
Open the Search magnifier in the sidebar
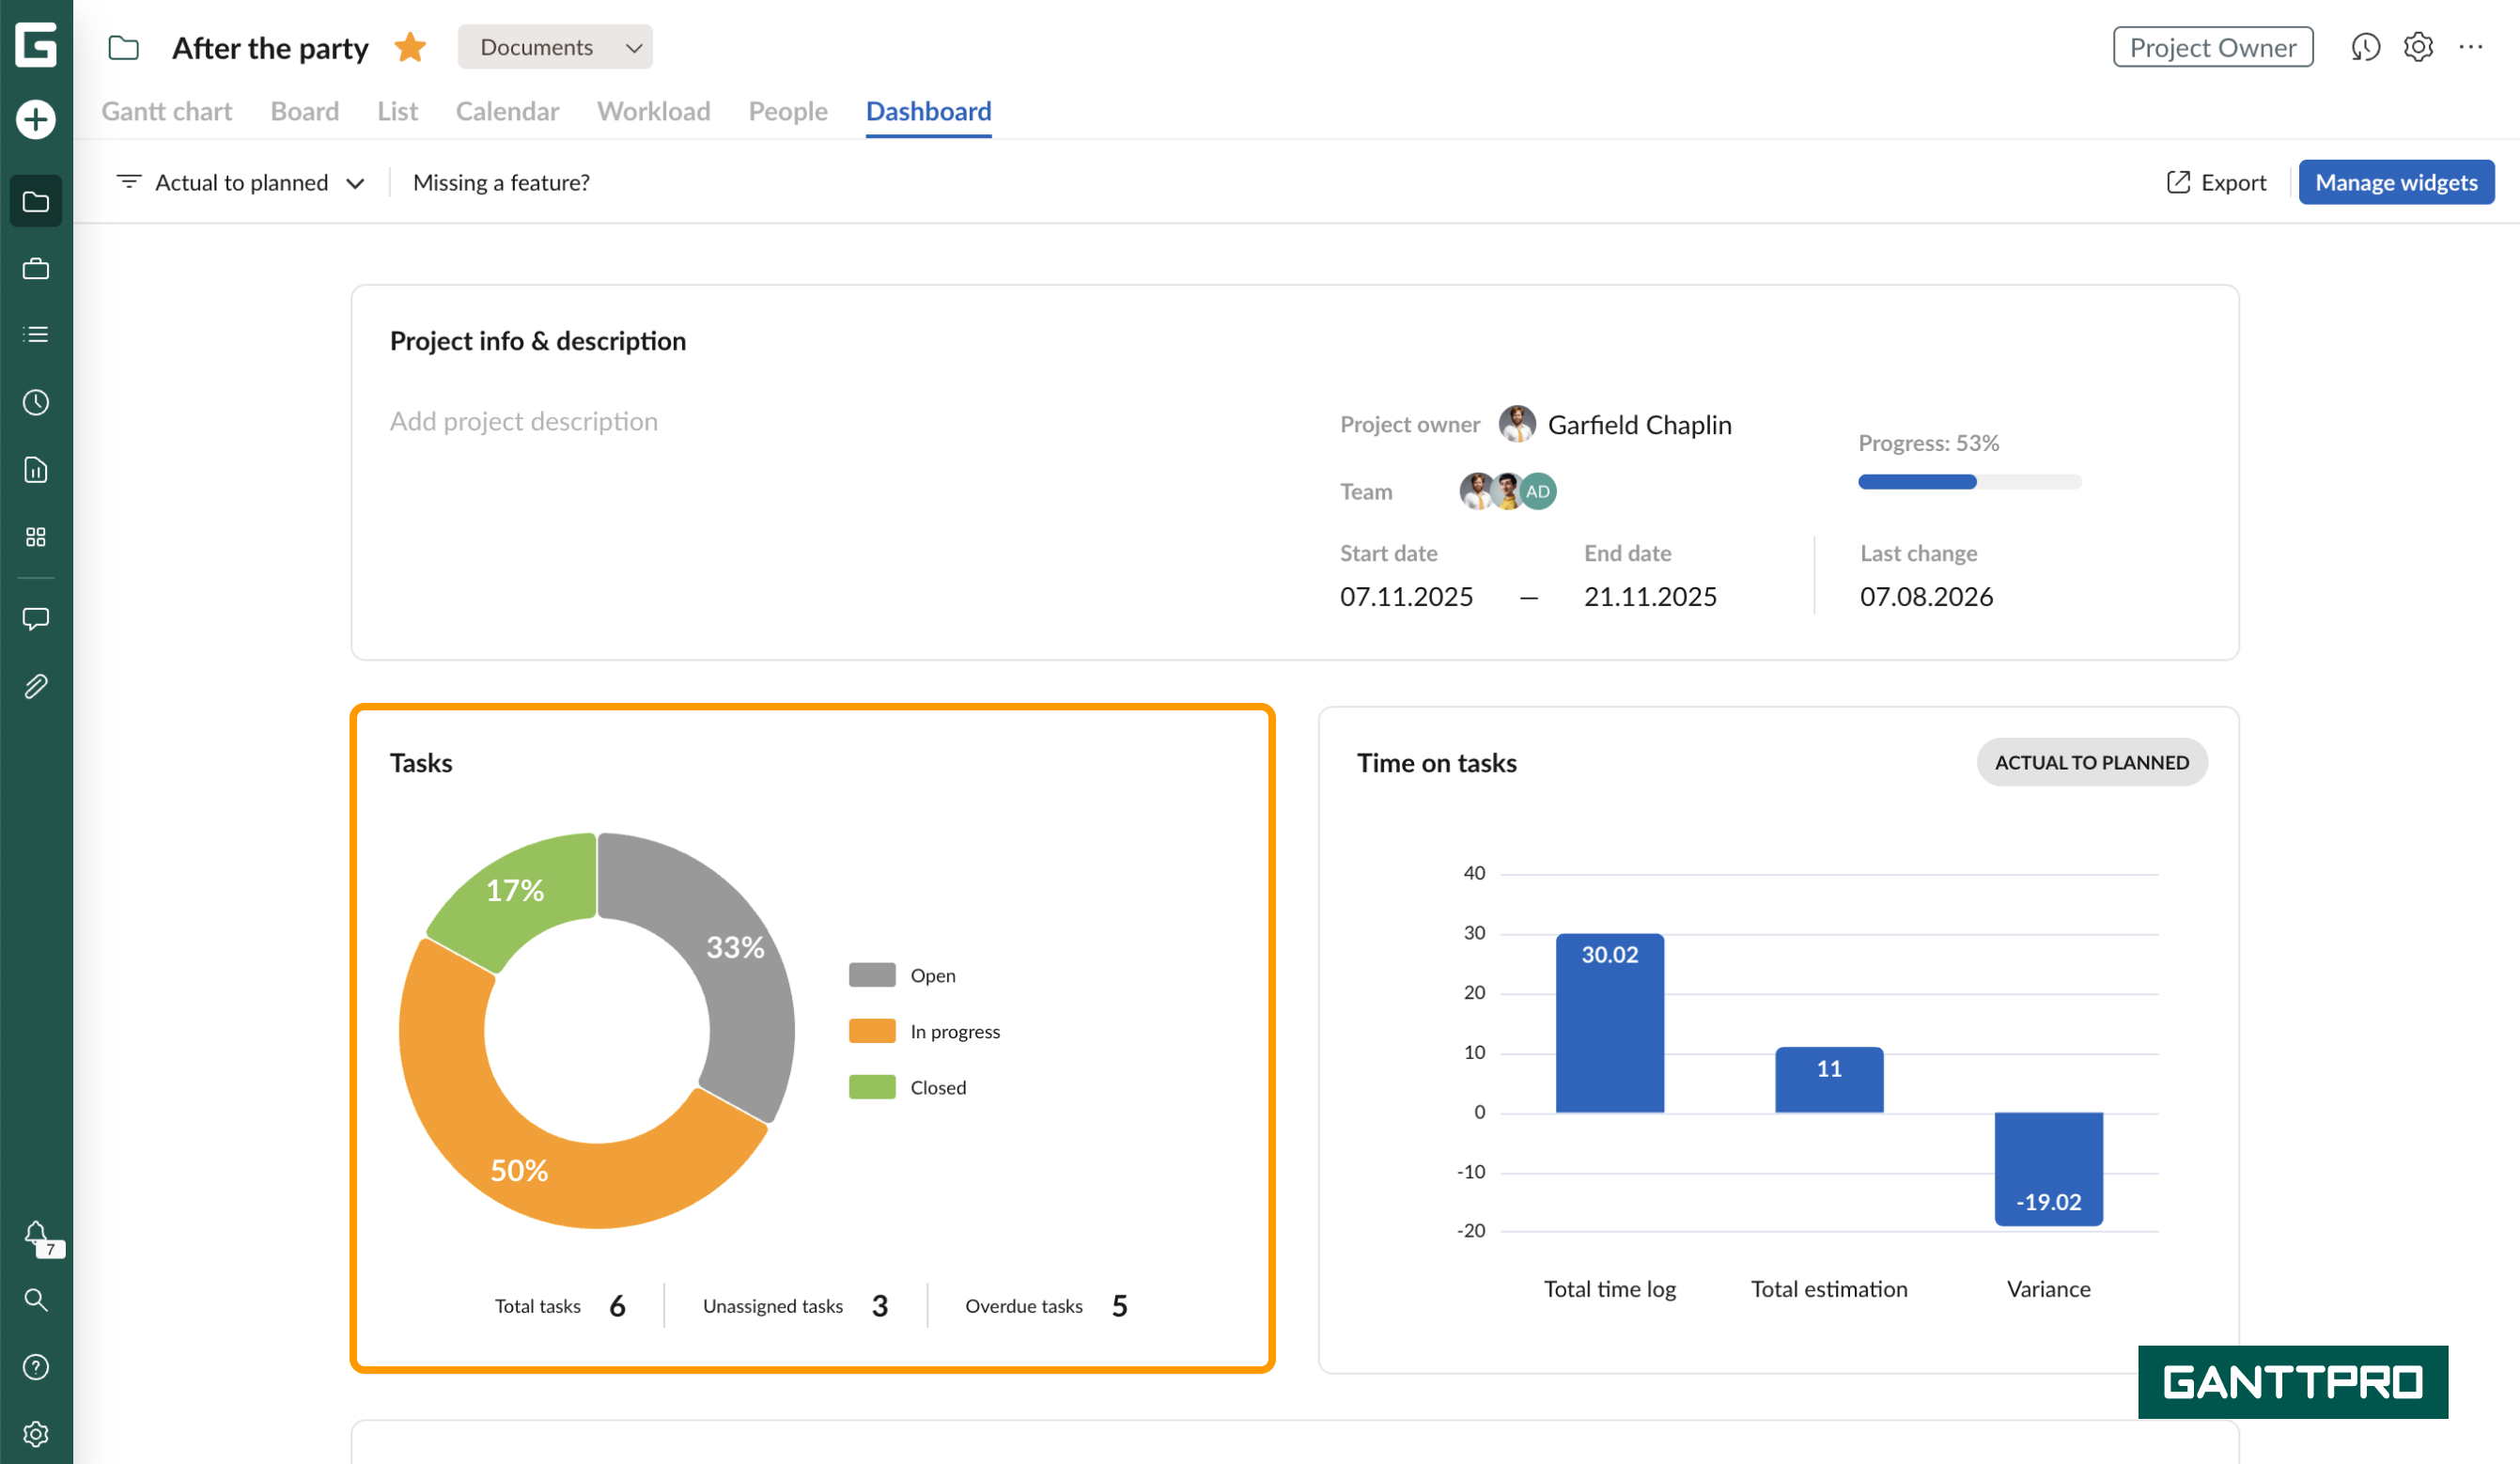pyautogui.click(x=36, y=1300)
